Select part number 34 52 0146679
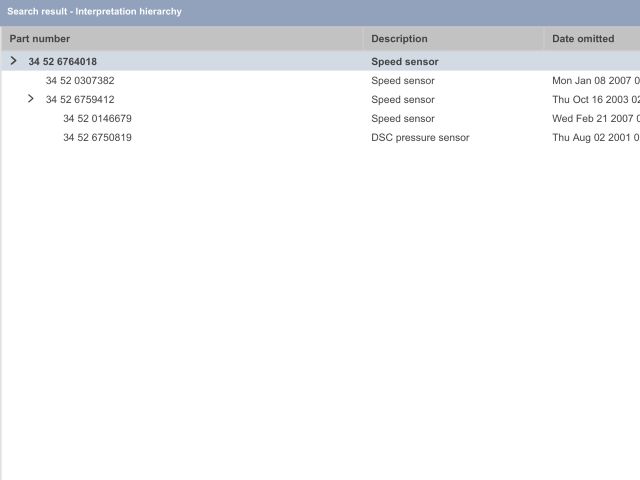 pos(97,119)
